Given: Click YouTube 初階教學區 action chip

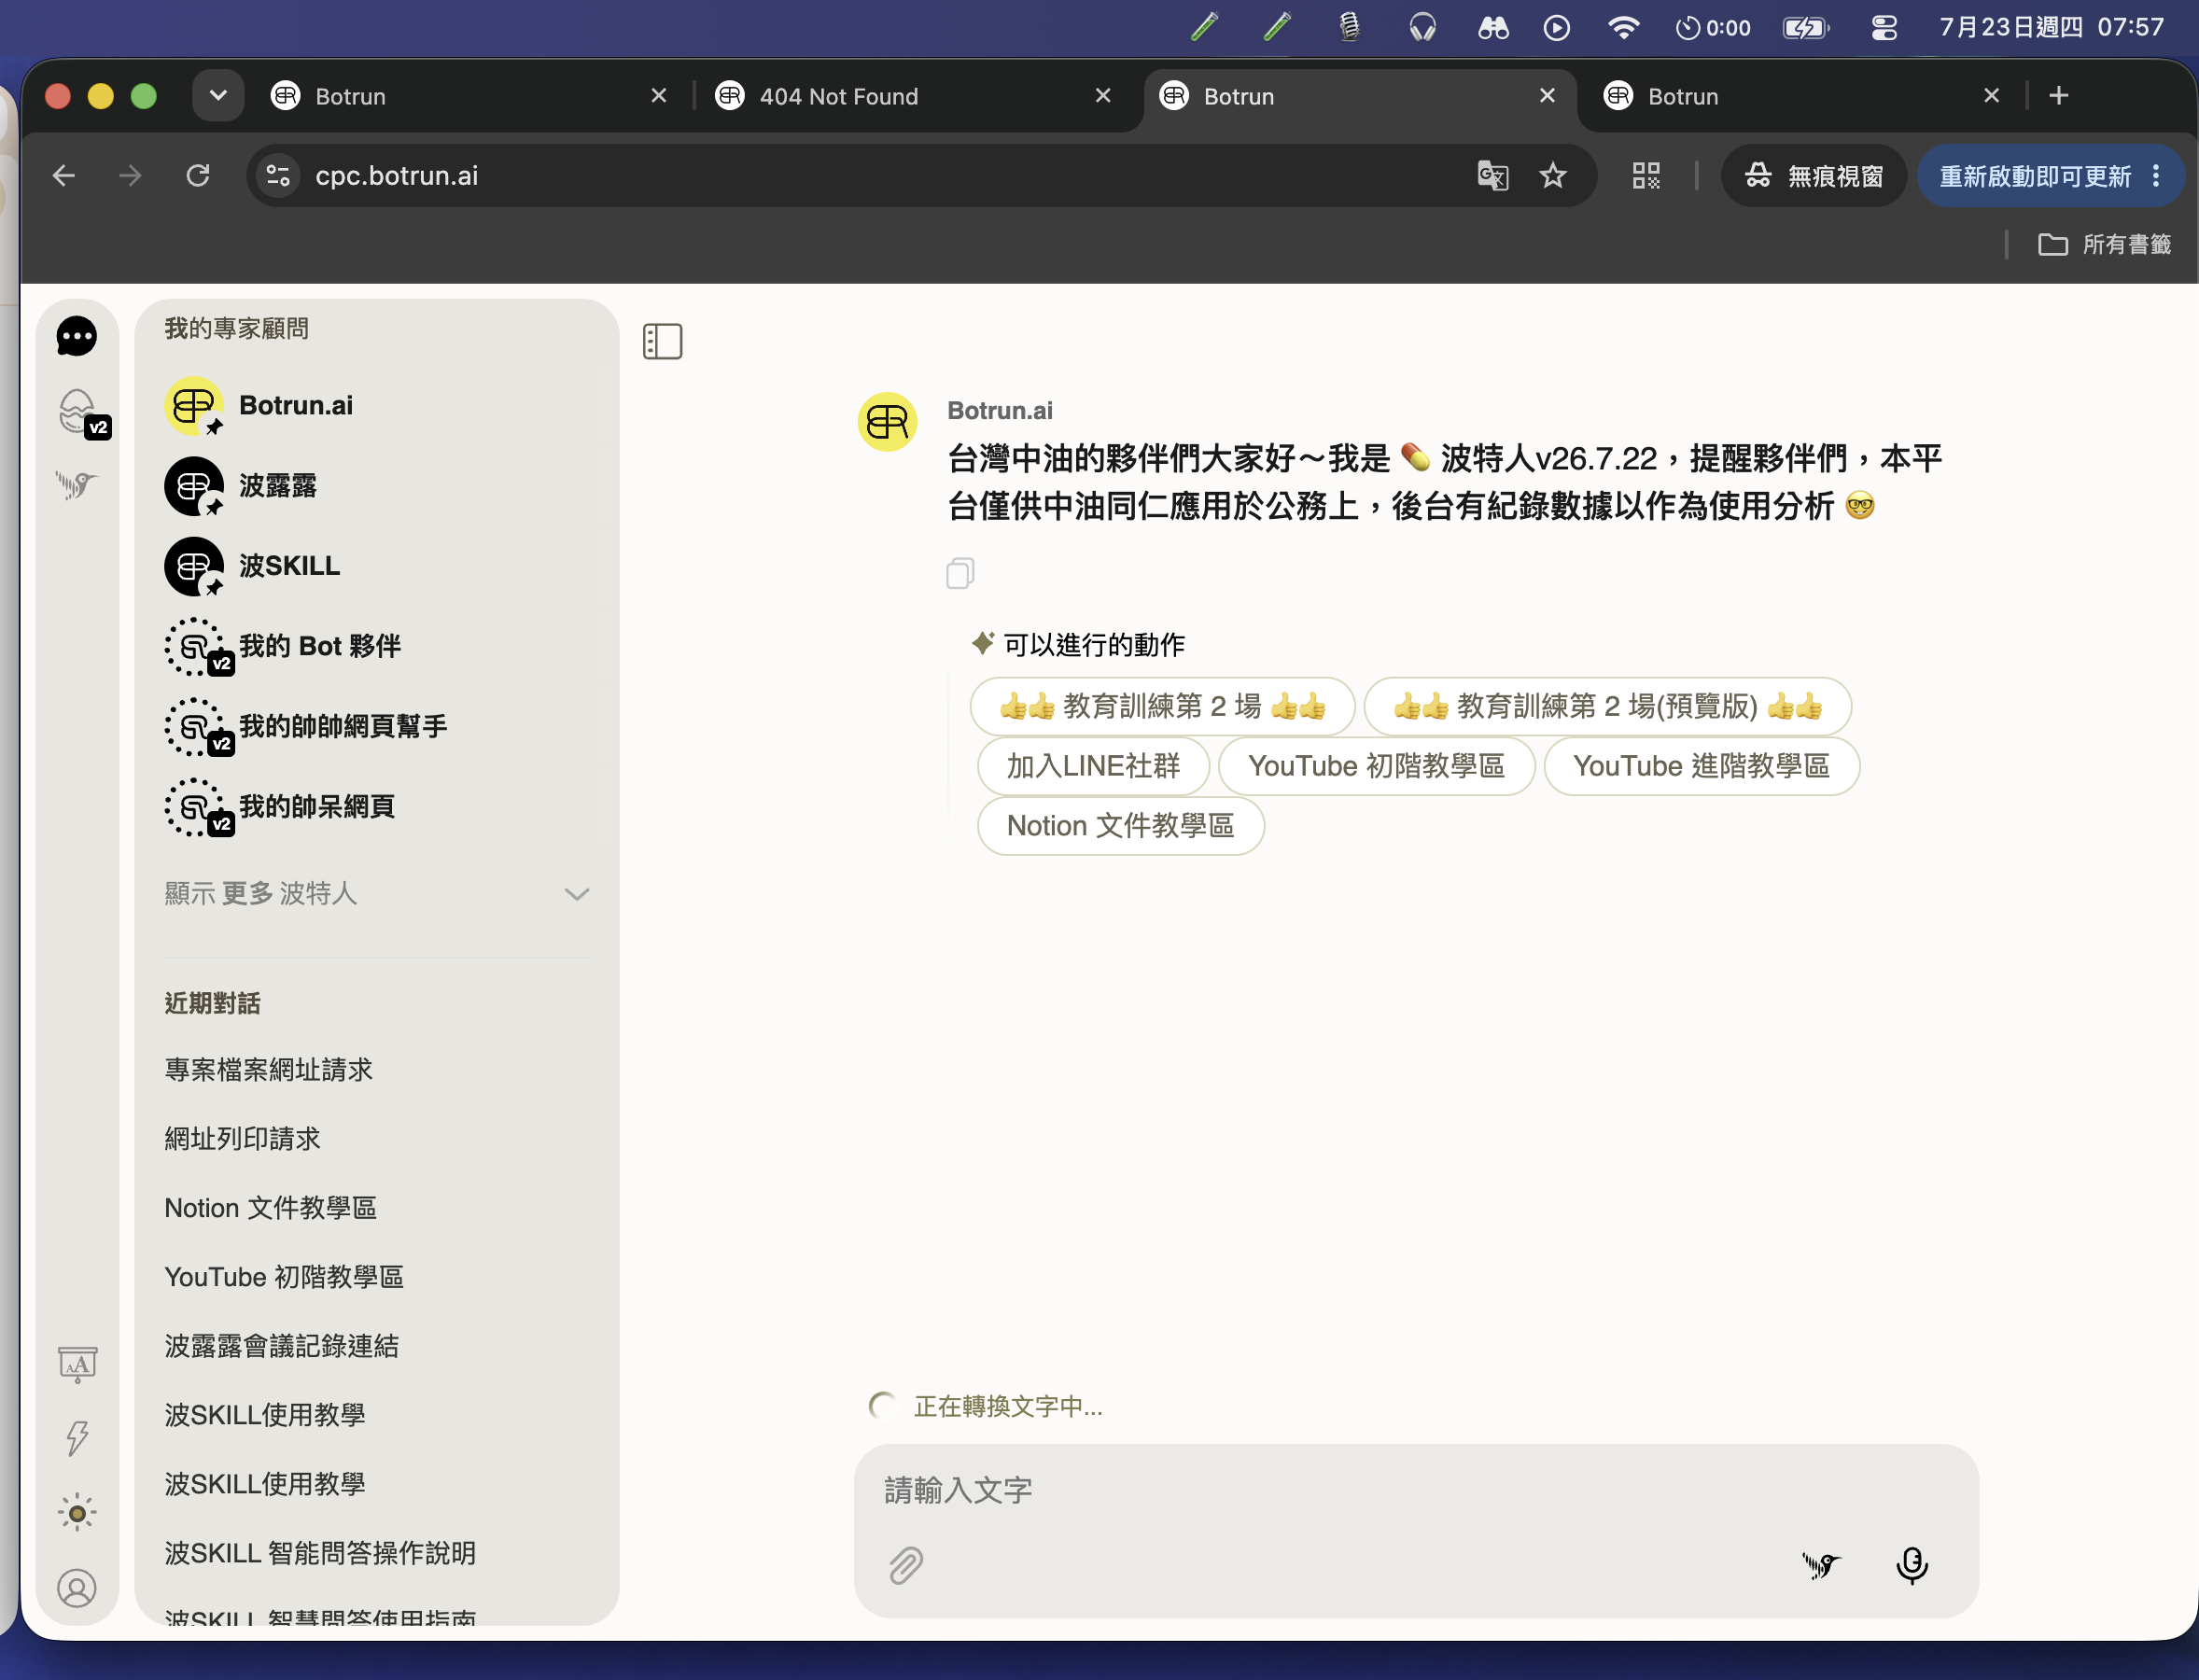Looking at the screenshot, I should coord(1376,766).
